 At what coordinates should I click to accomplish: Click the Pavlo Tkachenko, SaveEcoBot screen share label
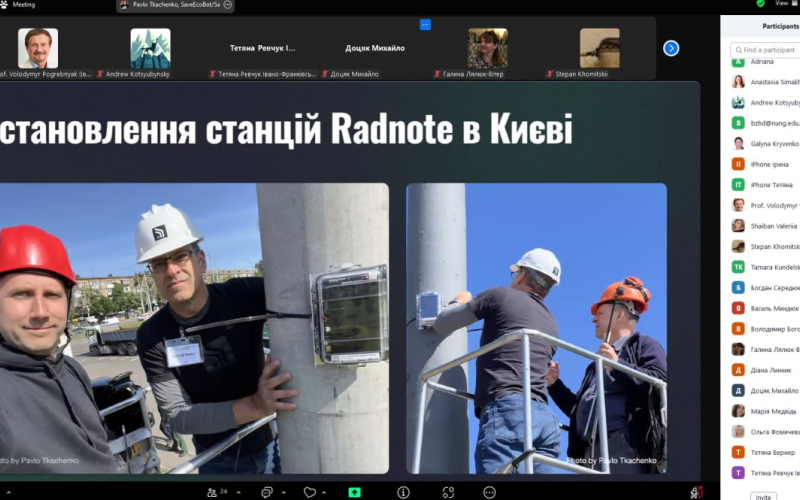175,5
